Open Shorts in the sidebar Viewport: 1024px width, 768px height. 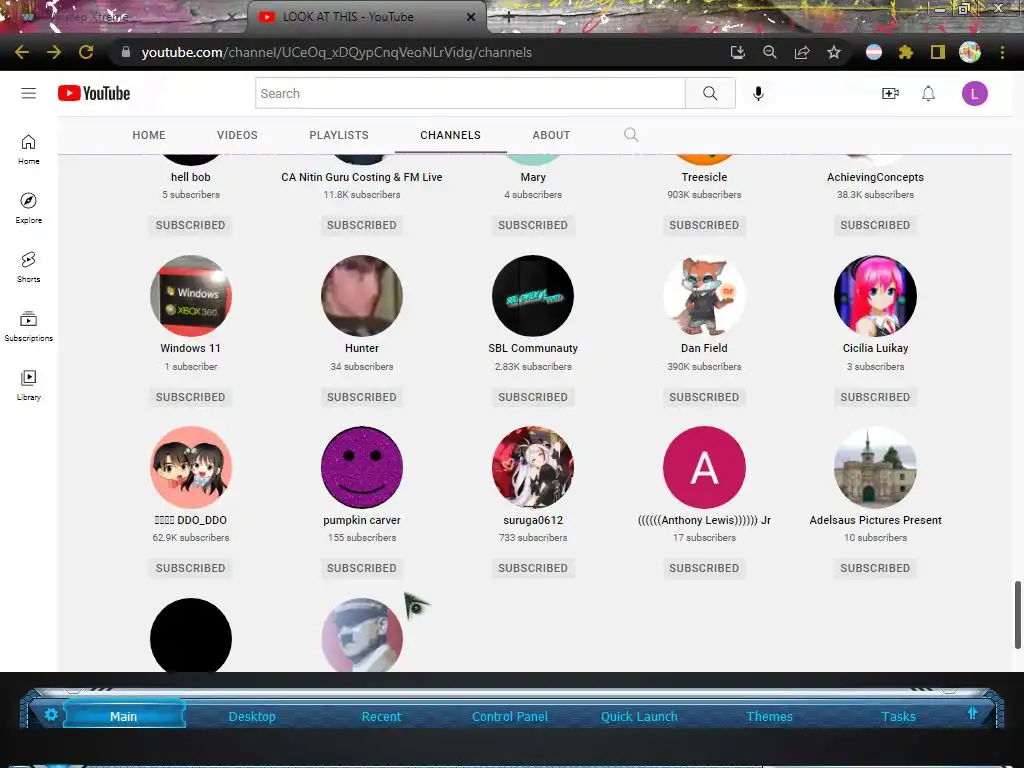point(28,267)
